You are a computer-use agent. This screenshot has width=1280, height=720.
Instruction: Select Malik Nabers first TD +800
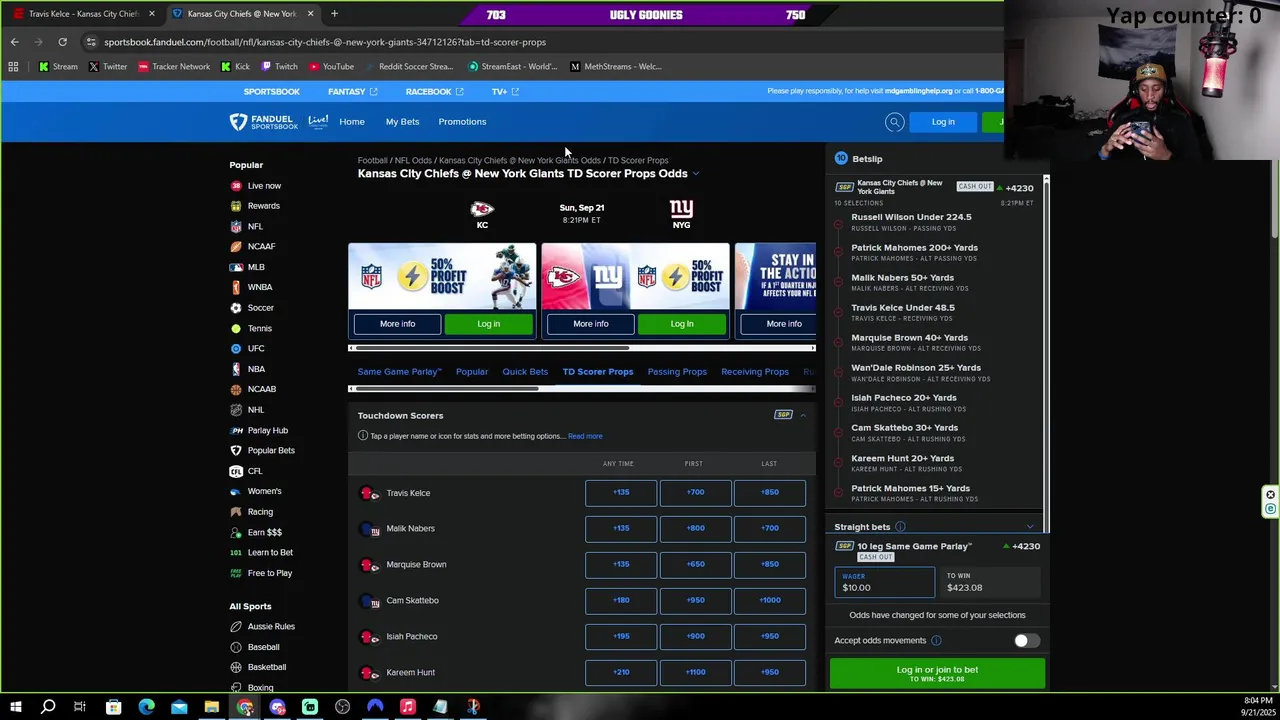pos(695,529)
